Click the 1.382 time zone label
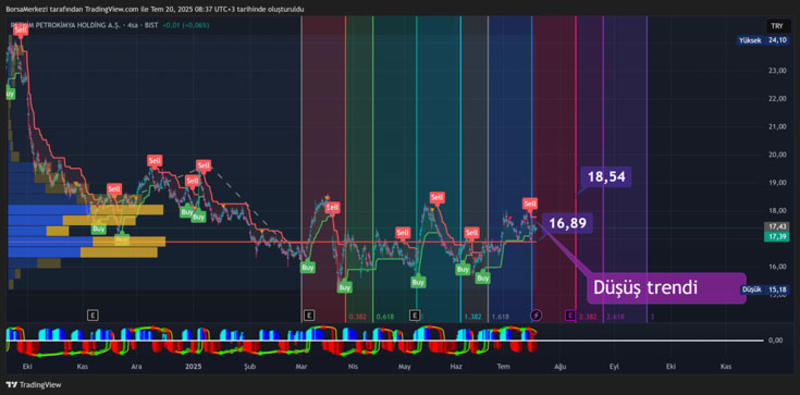800x395 pixels. (473, 317)
